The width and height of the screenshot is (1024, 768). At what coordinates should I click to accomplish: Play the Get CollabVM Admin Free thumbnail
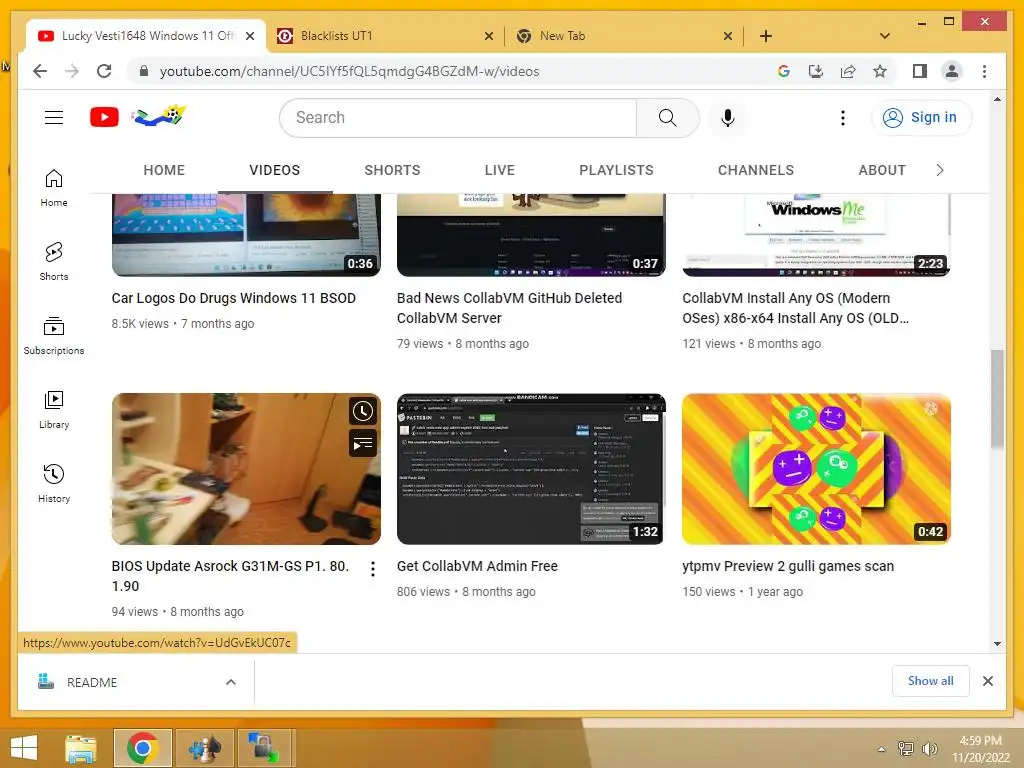(531, 469)
